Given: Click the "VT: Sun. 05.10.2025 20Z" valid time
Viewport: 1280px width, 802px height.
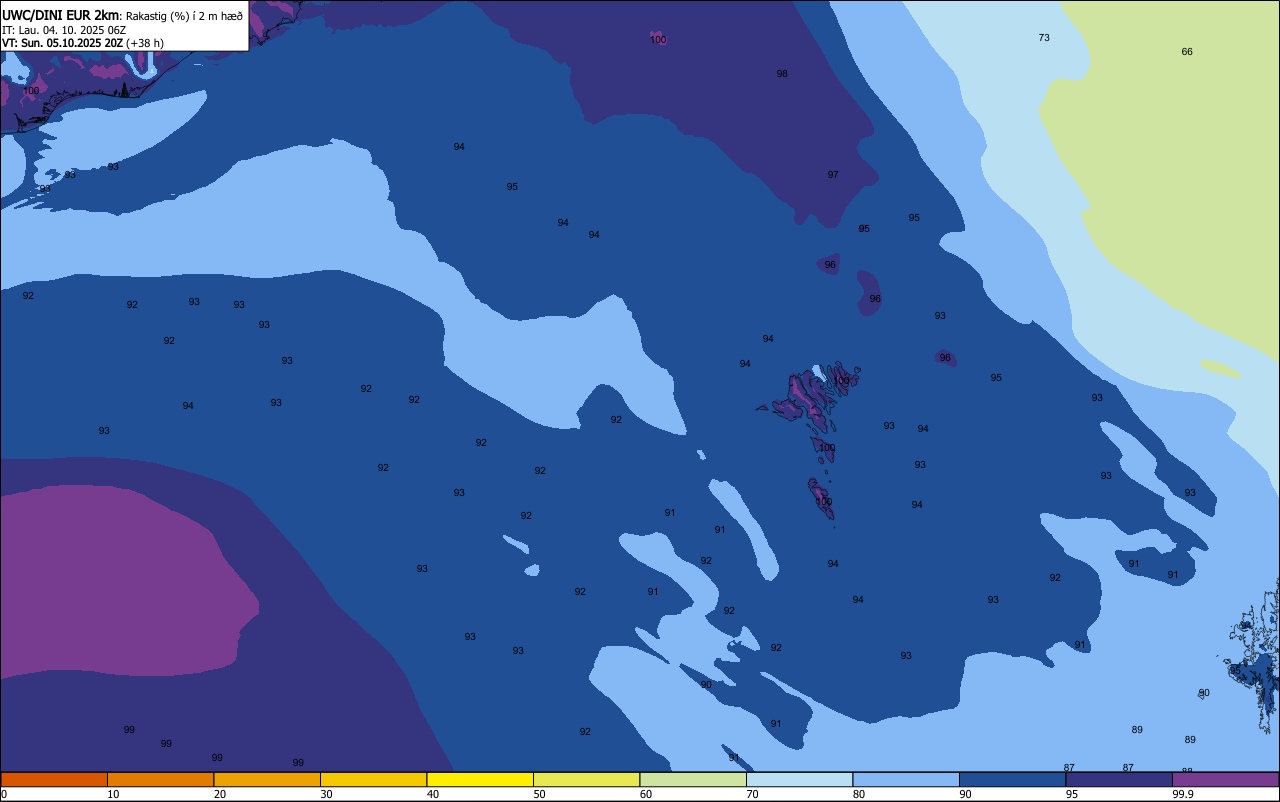Looking at the screenshot, I should coord(62,43).
